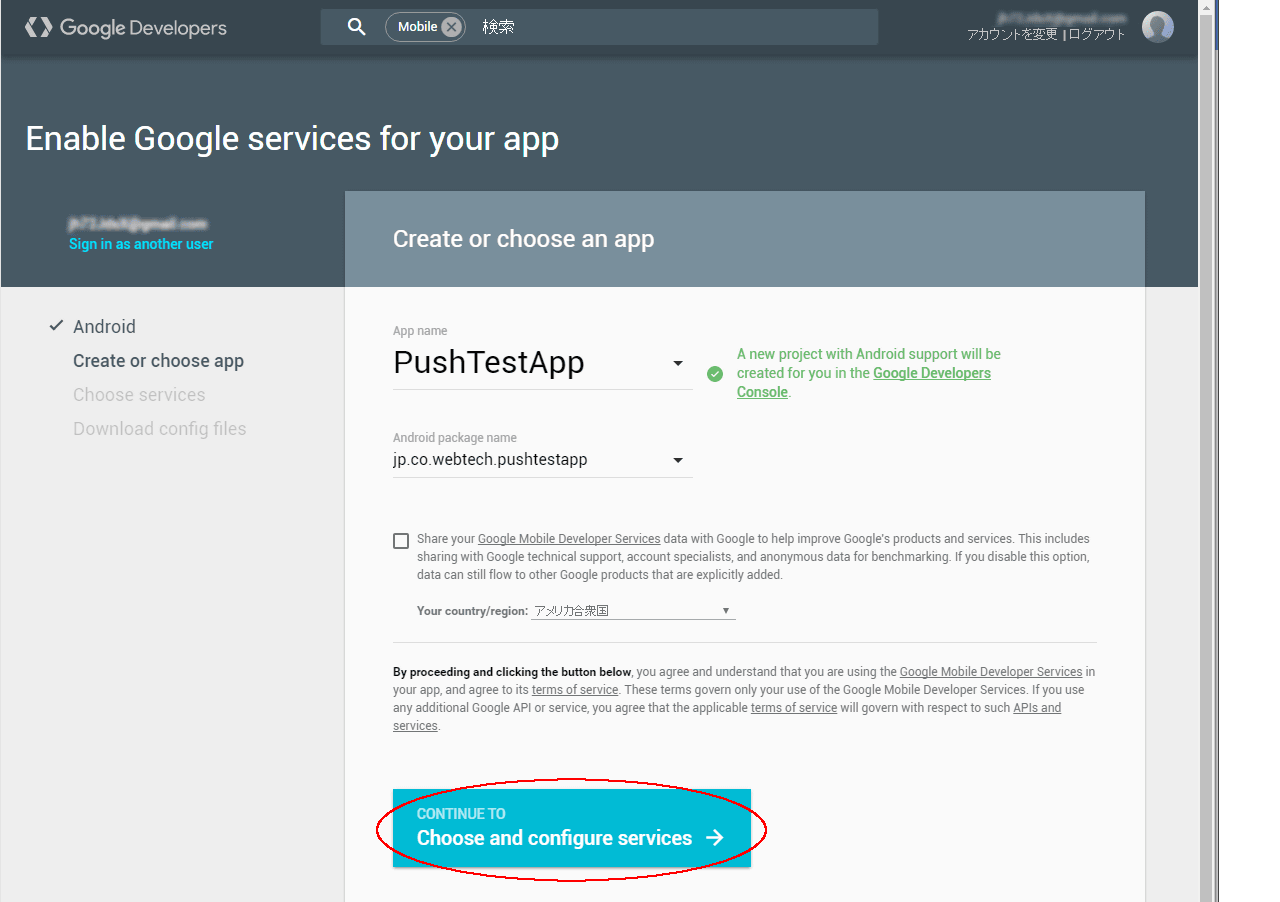The height and width of the screenshot is (902, 1280).
Task: Open the account avatar picture
Action: coord(1158,27)
